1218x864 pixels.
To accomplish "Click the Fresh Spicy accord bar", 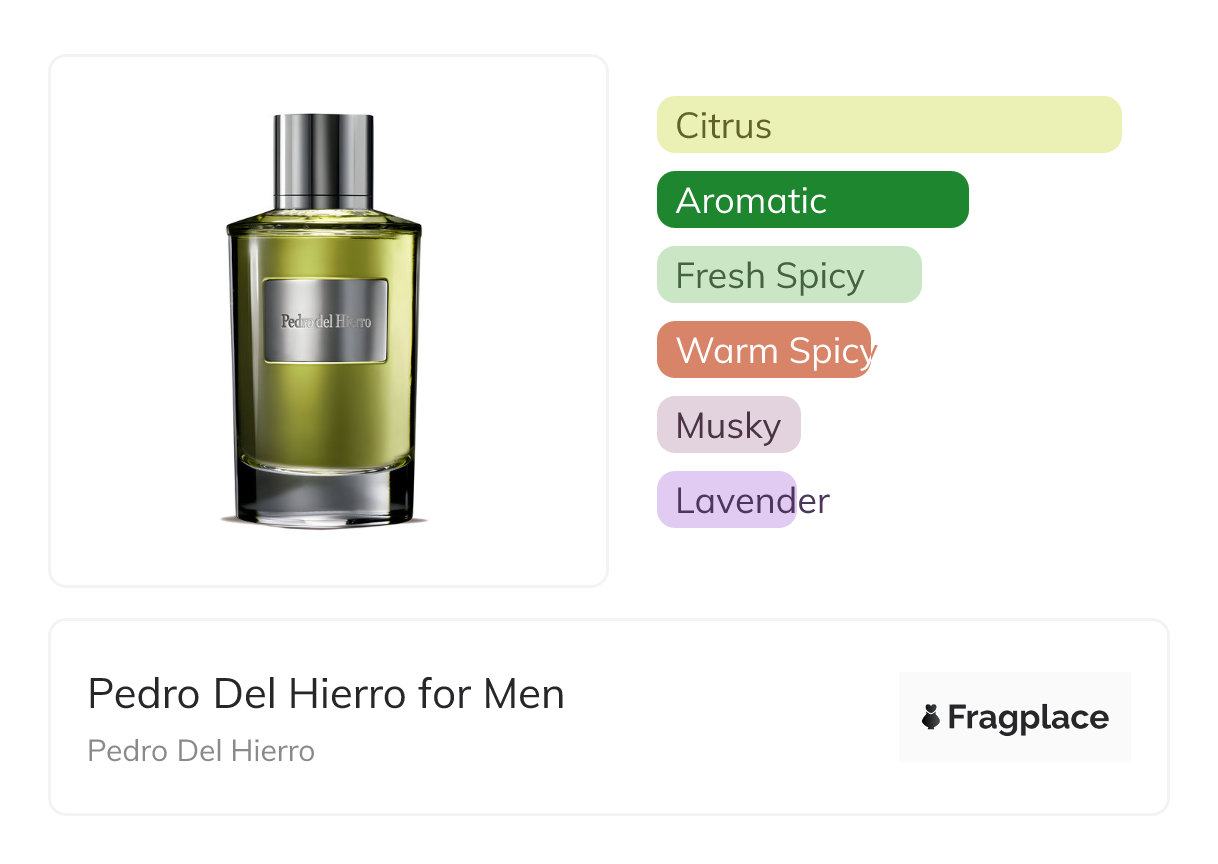I will click(x=789, y=275).
